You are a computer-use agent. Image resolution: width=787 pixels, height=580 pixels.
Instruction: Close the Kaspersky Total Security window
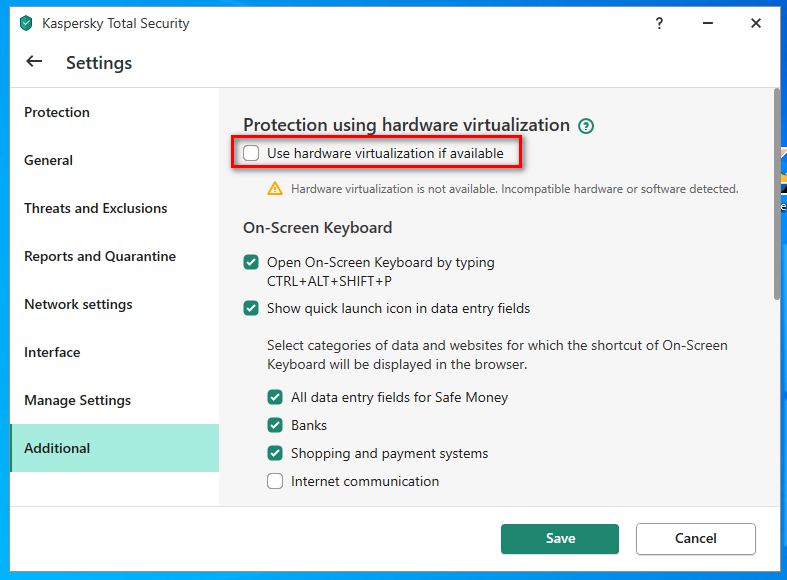click(756, 23)
